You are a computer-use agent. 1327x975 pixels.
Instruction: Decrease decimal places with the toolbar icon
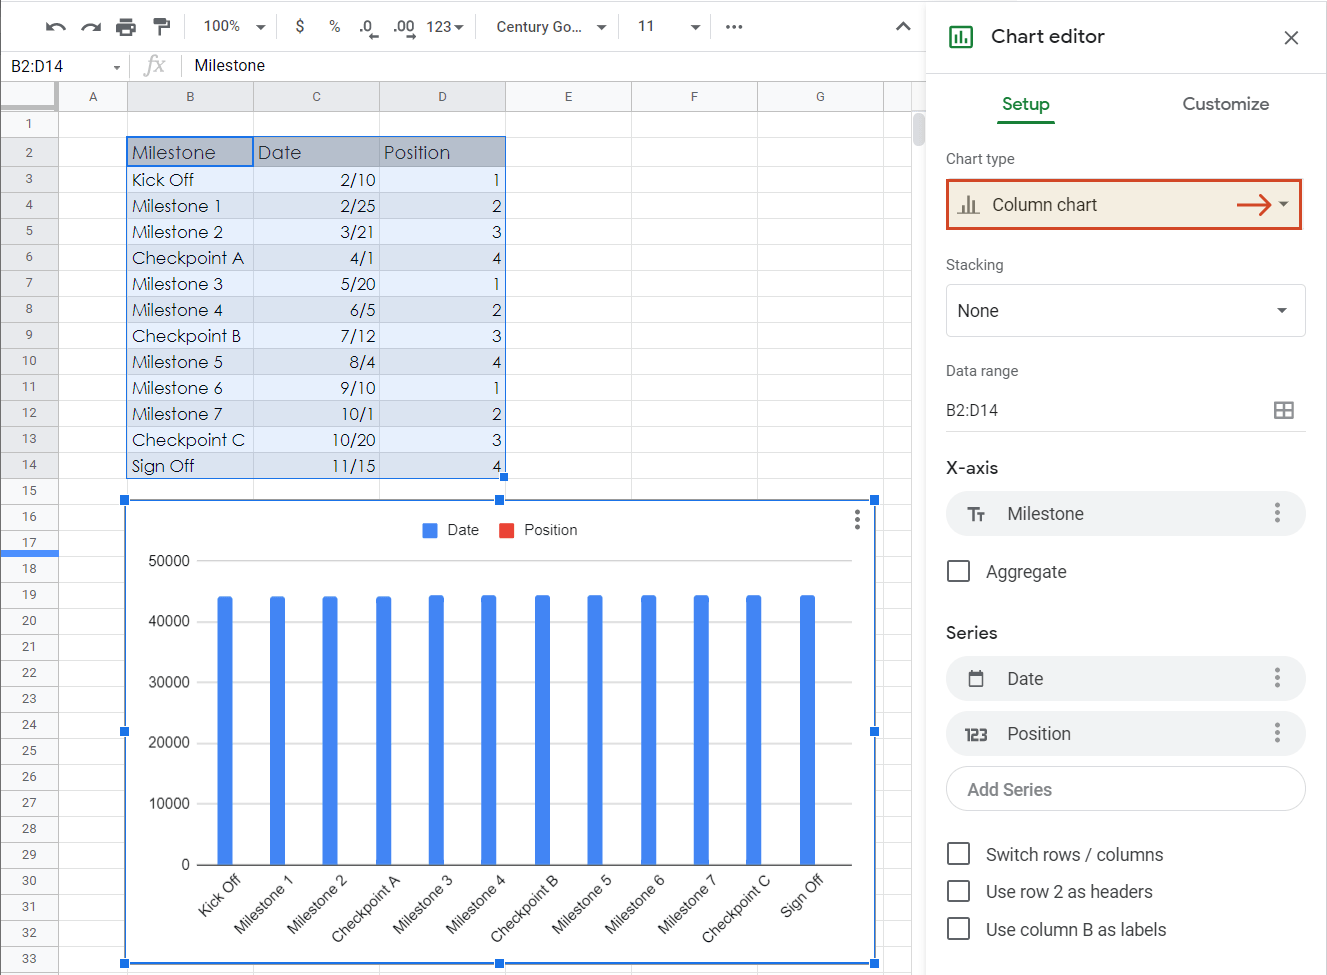click(x=368, y=26)
